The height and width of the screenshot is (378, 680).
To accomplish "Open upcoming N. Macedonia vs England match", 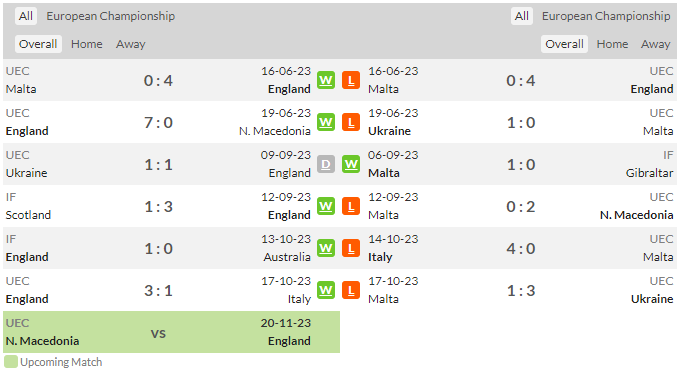I will [x=171, y=332].
